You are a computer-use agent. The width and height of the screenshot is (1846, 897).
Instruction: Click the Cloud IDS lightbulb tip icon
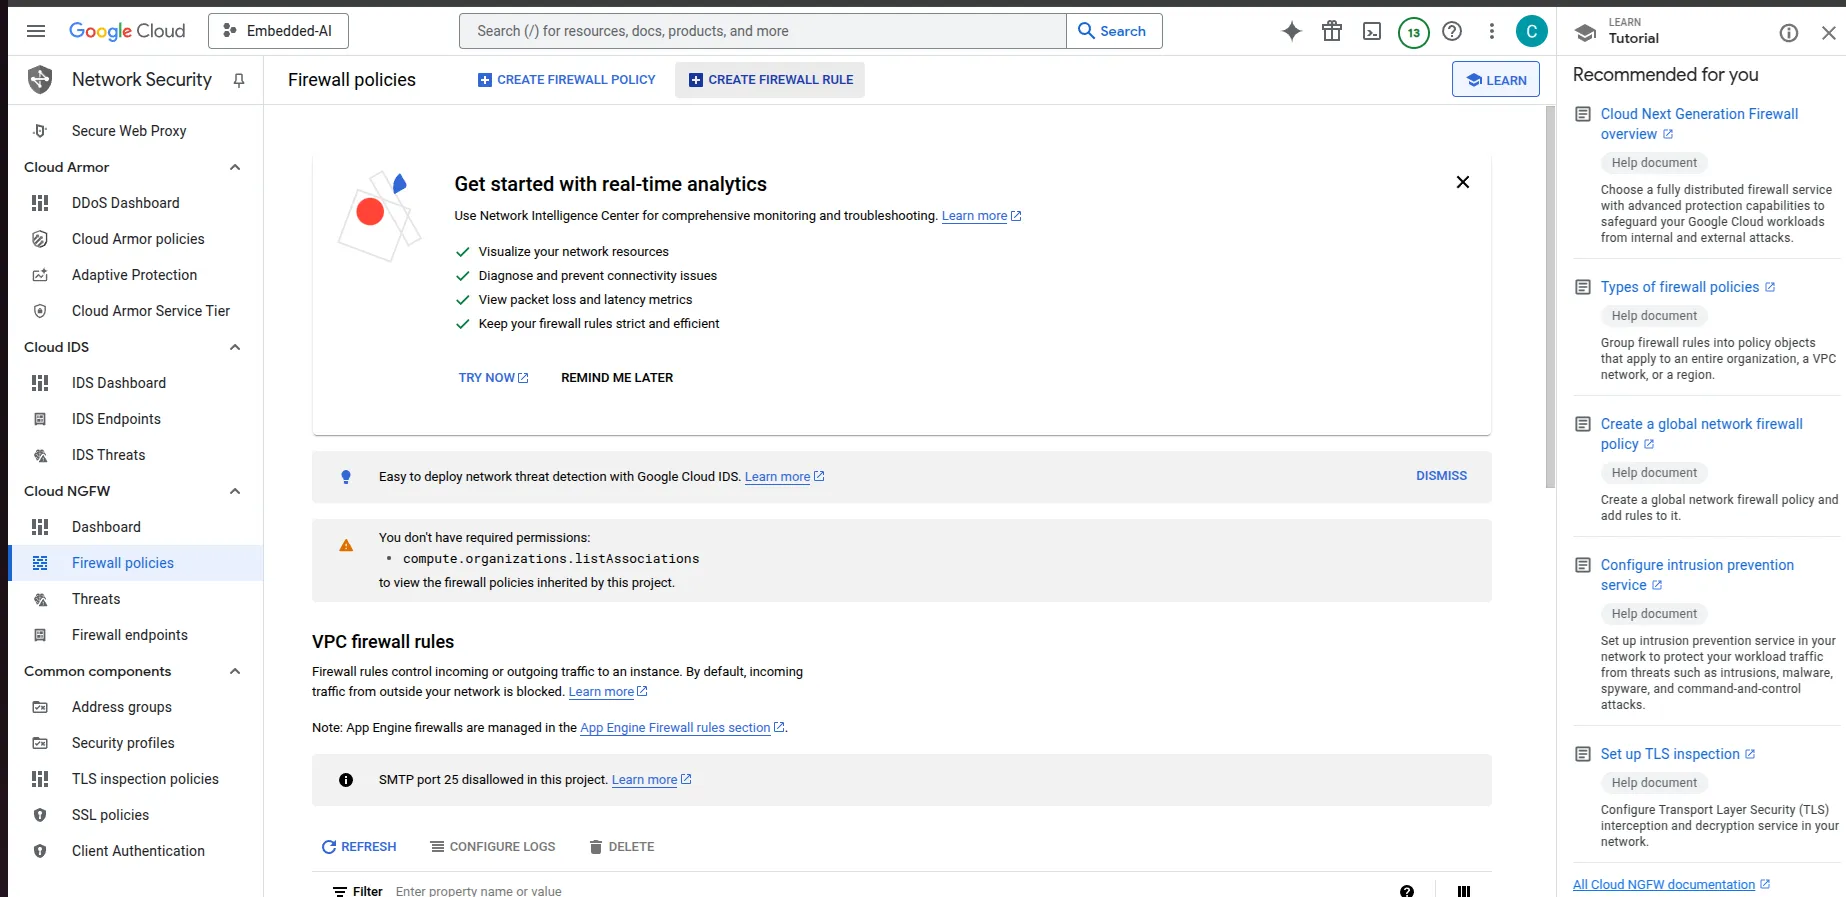(346, 477)
